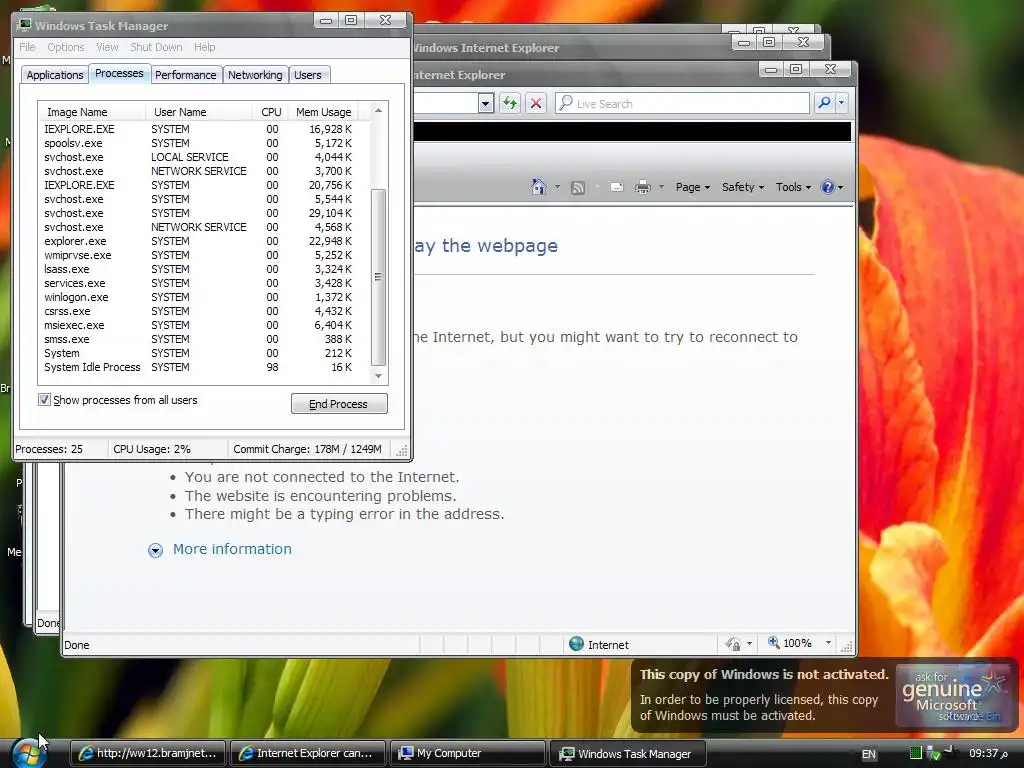This screenshot has width=1024, height=768.
Task: Click the blue Help icon in IE toolbar
Action: (827, 187)
